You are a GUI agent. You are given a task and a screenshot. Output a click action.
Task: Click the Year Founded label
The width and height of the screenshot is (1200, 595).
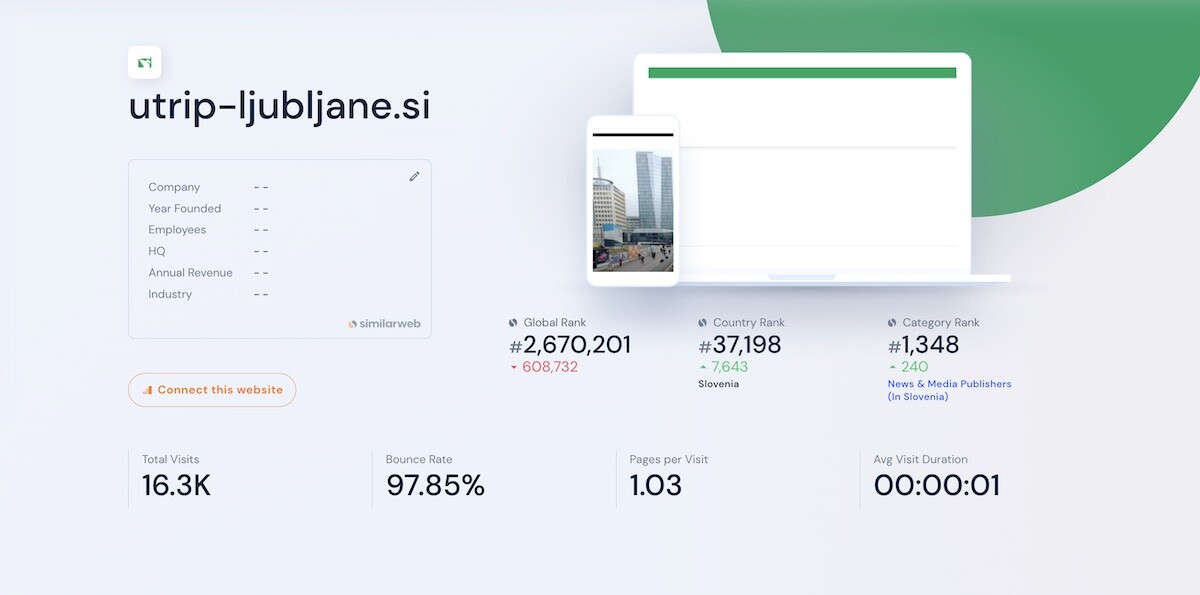185,209
